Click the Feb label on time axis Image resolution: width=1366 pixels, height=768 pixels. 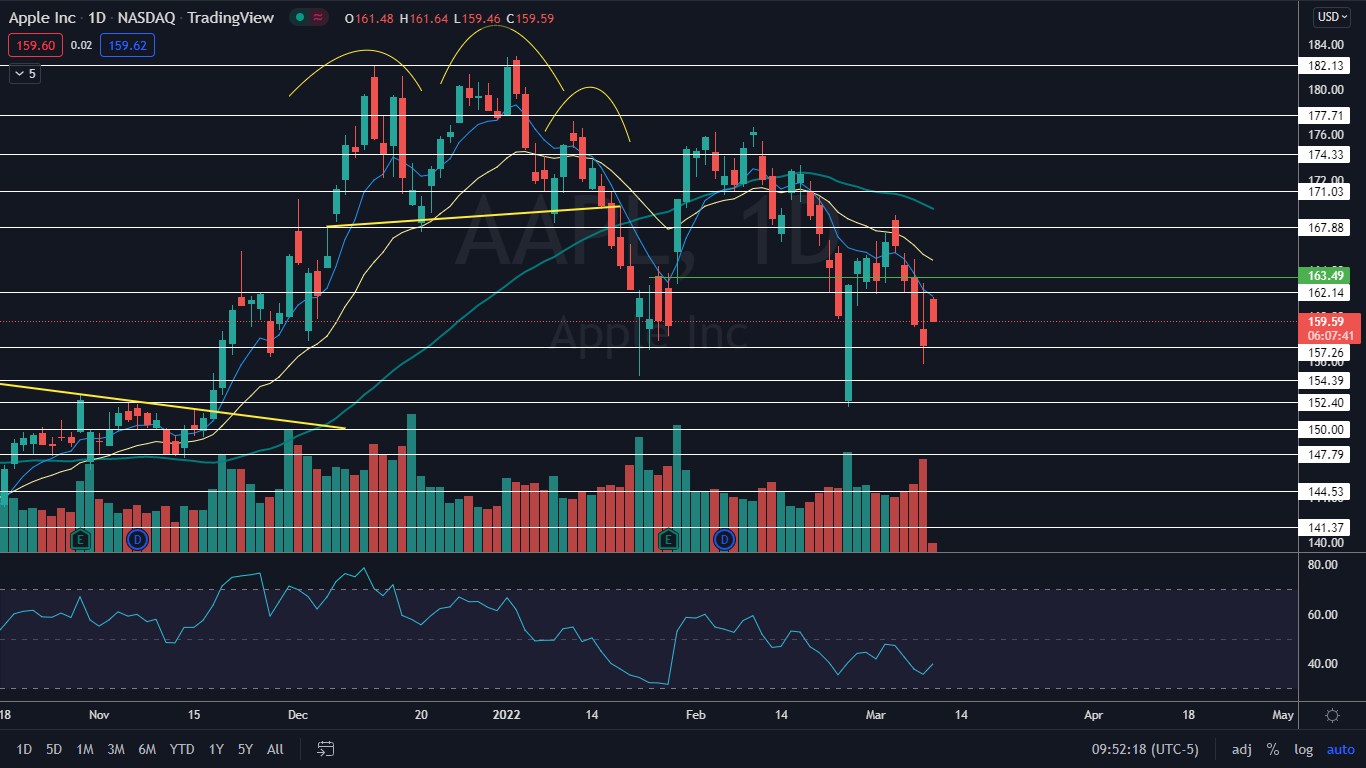(x=695, y=715)
